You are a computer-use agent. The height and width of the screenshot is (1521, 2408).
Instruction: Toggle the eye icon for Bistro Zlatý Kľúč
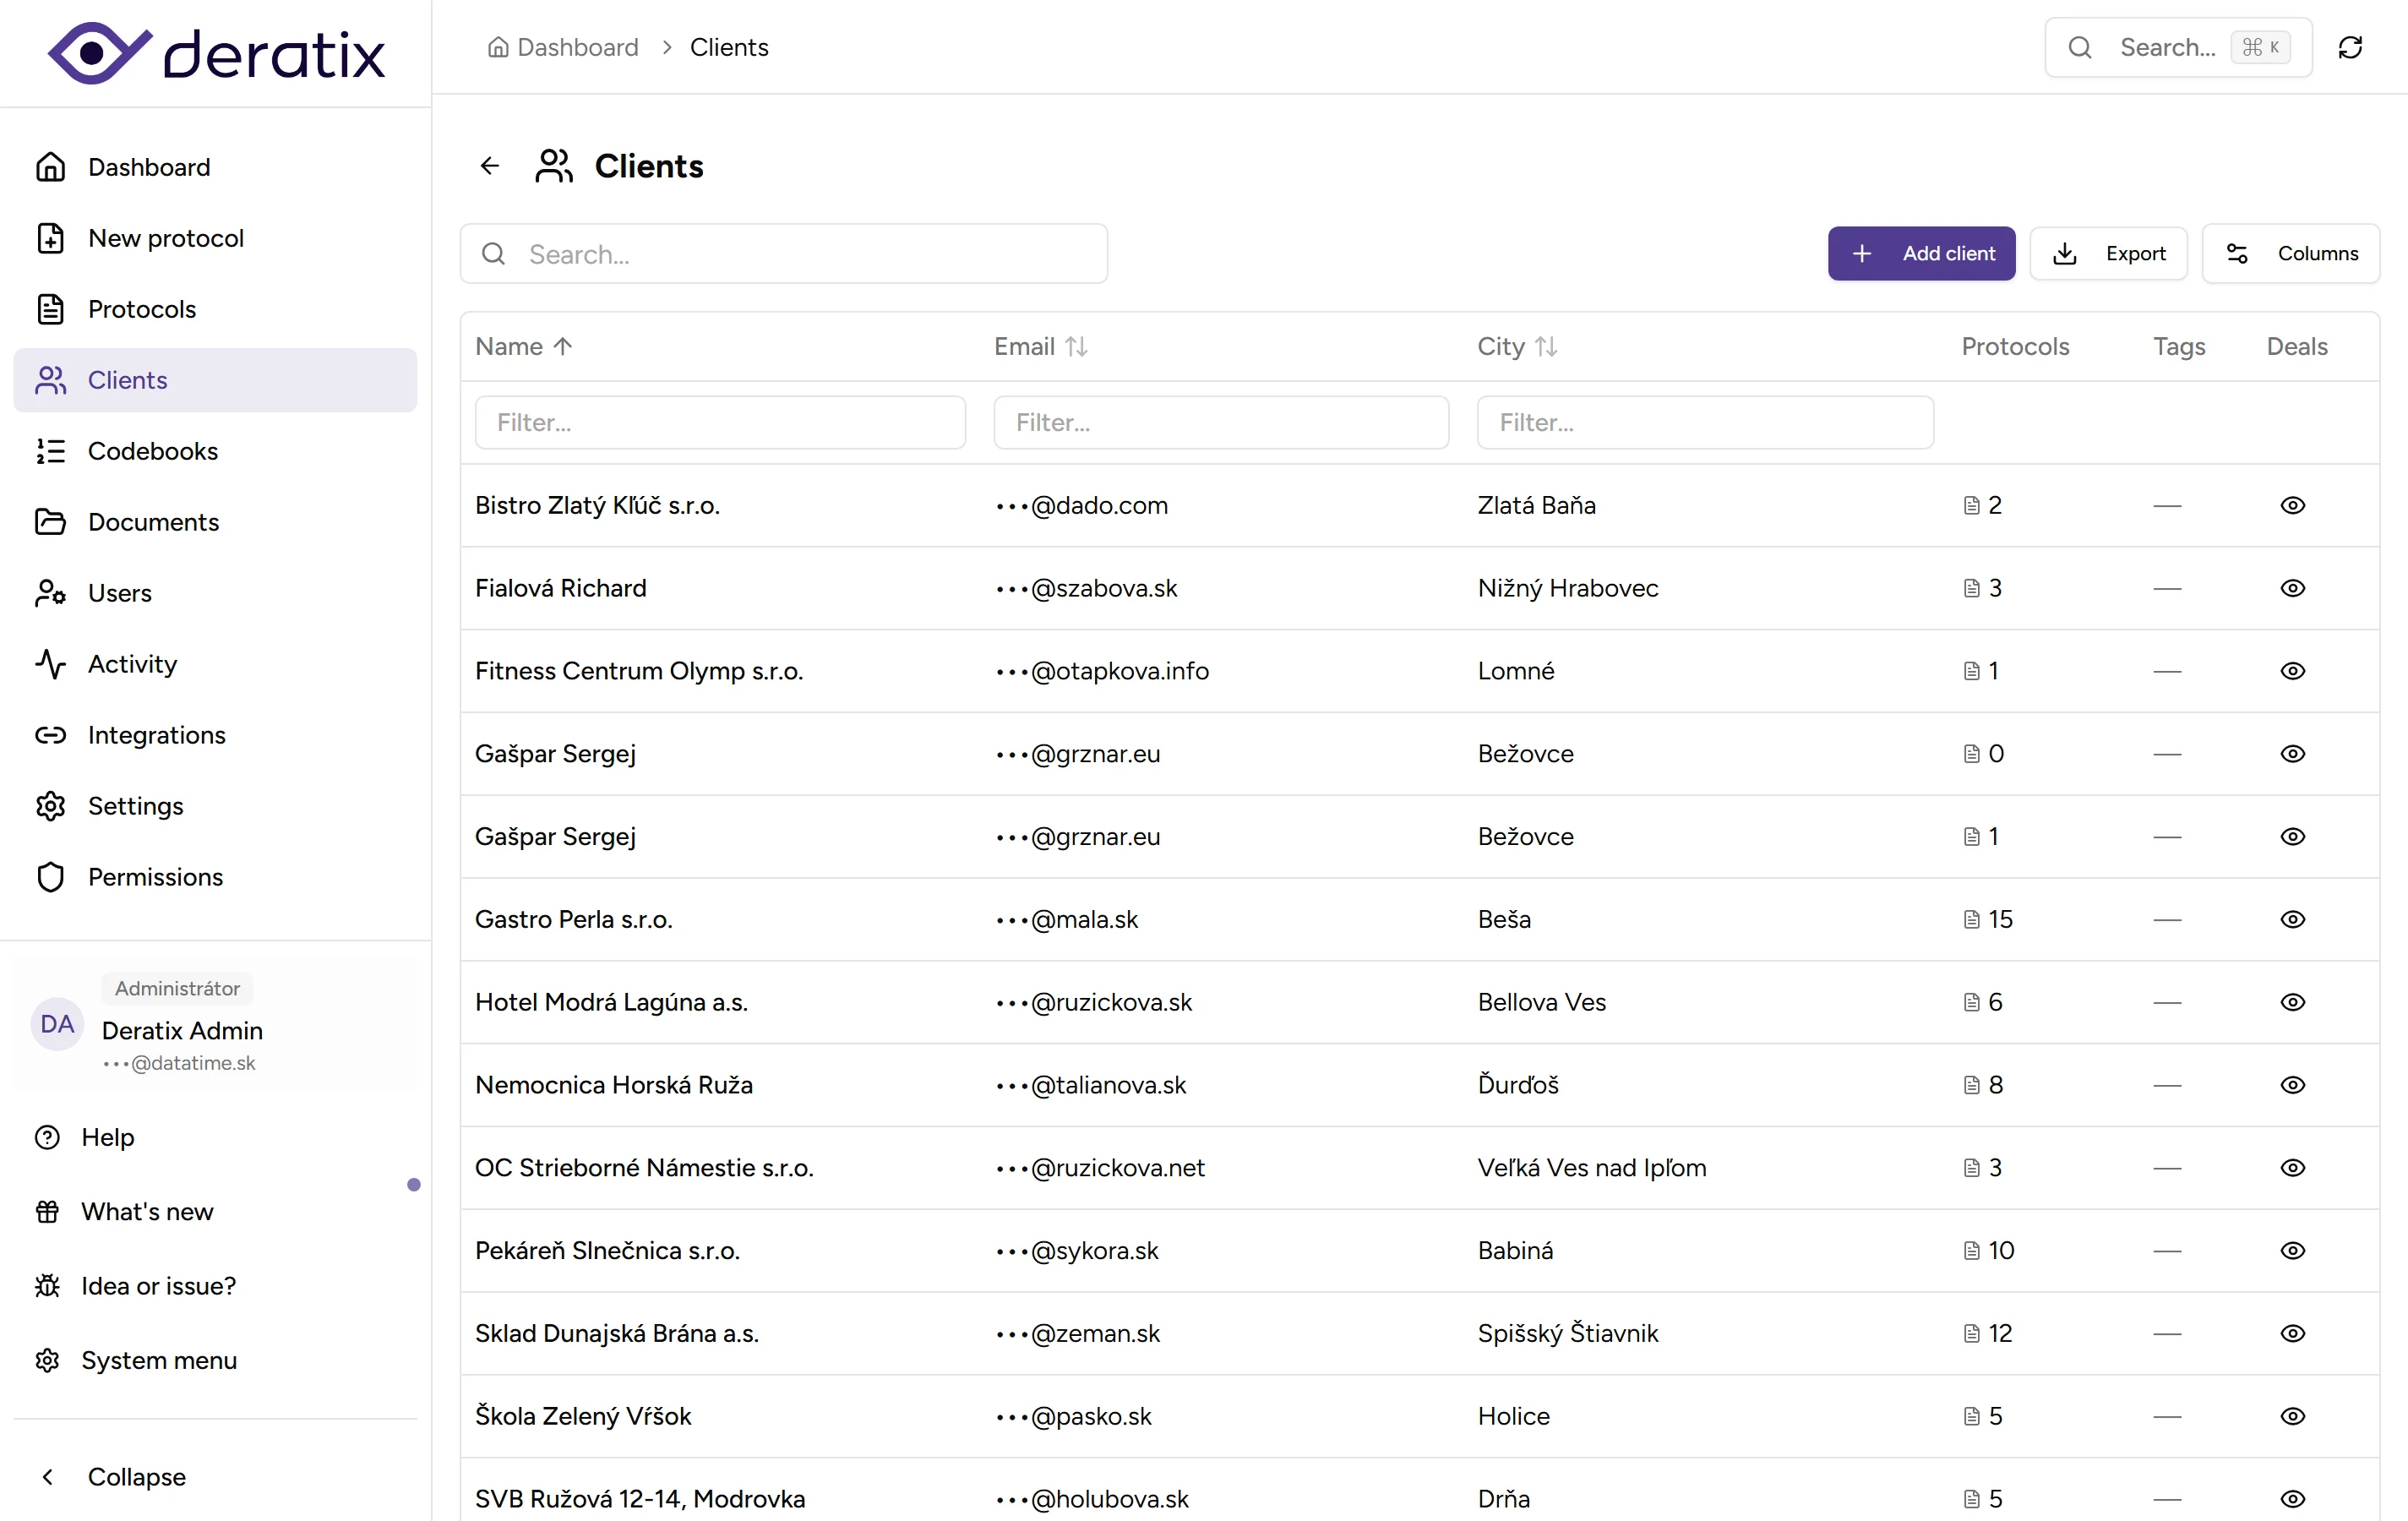(2293, 505)
